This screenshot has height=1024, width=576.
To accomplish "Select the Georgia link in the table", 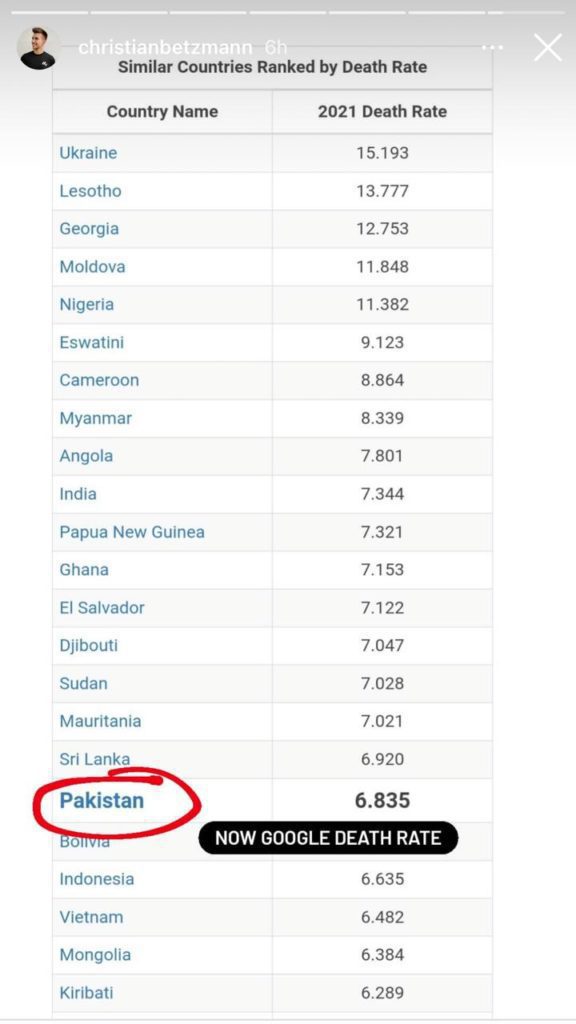I will (89, 229).
